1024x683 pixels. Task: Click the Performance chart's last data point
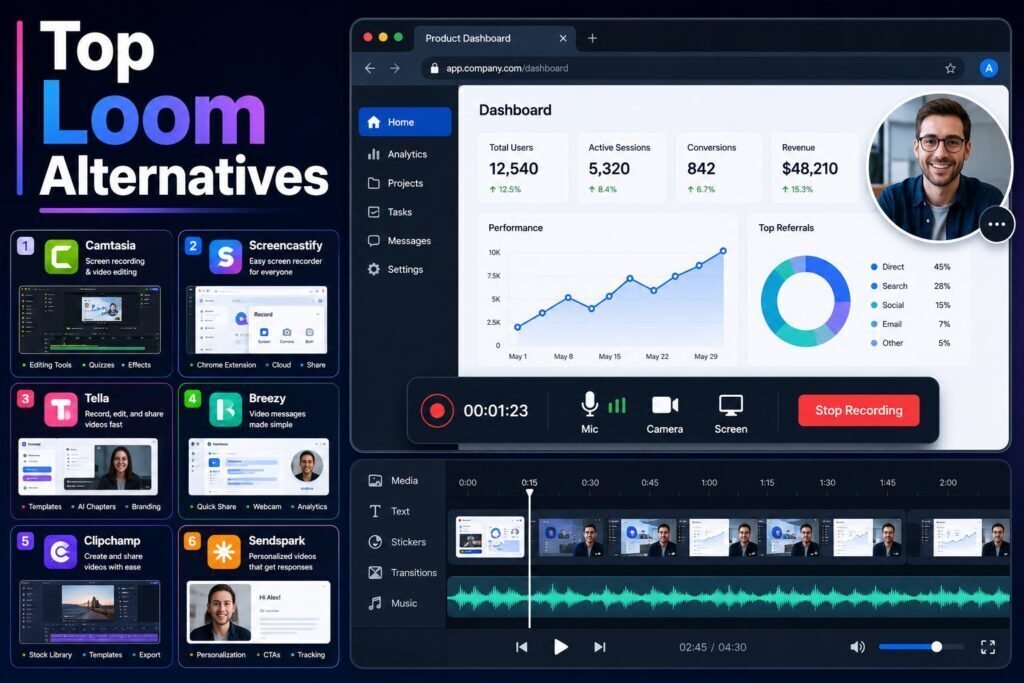(x=723, y=251)
